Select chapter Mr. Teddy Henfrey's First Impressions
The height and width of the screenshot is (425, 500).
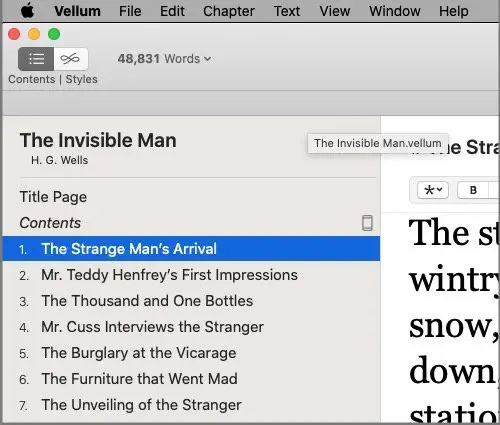(191, 275)
